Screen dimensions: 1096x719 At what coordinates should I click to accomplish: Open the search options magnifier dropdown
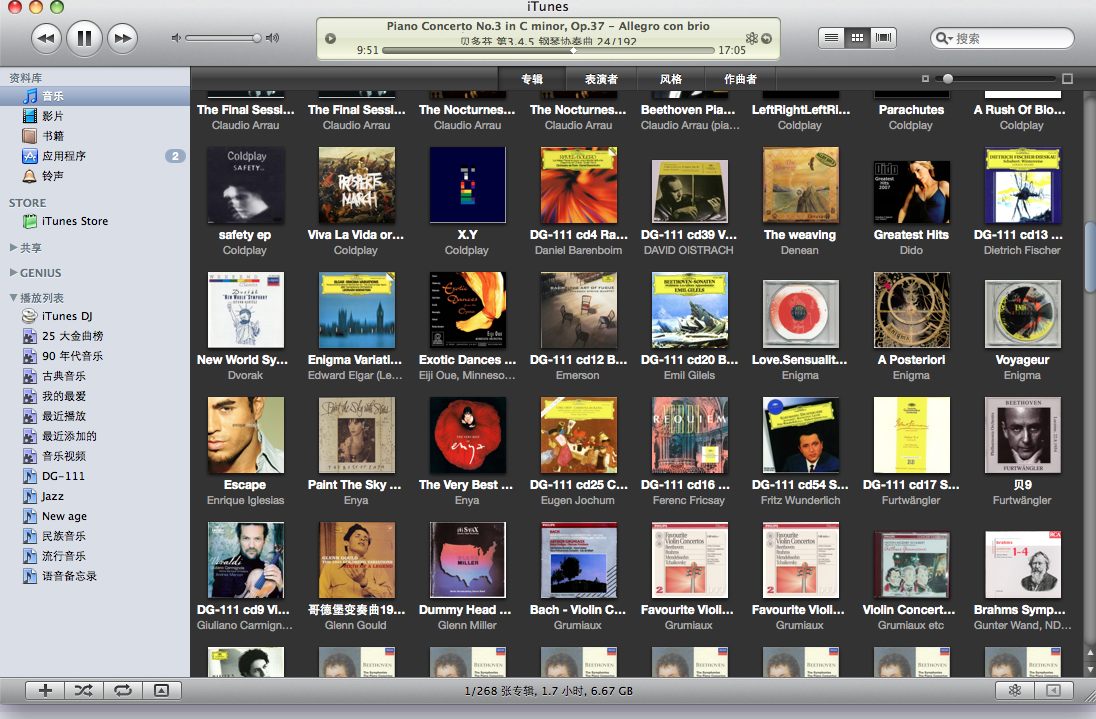coord(944,38)
